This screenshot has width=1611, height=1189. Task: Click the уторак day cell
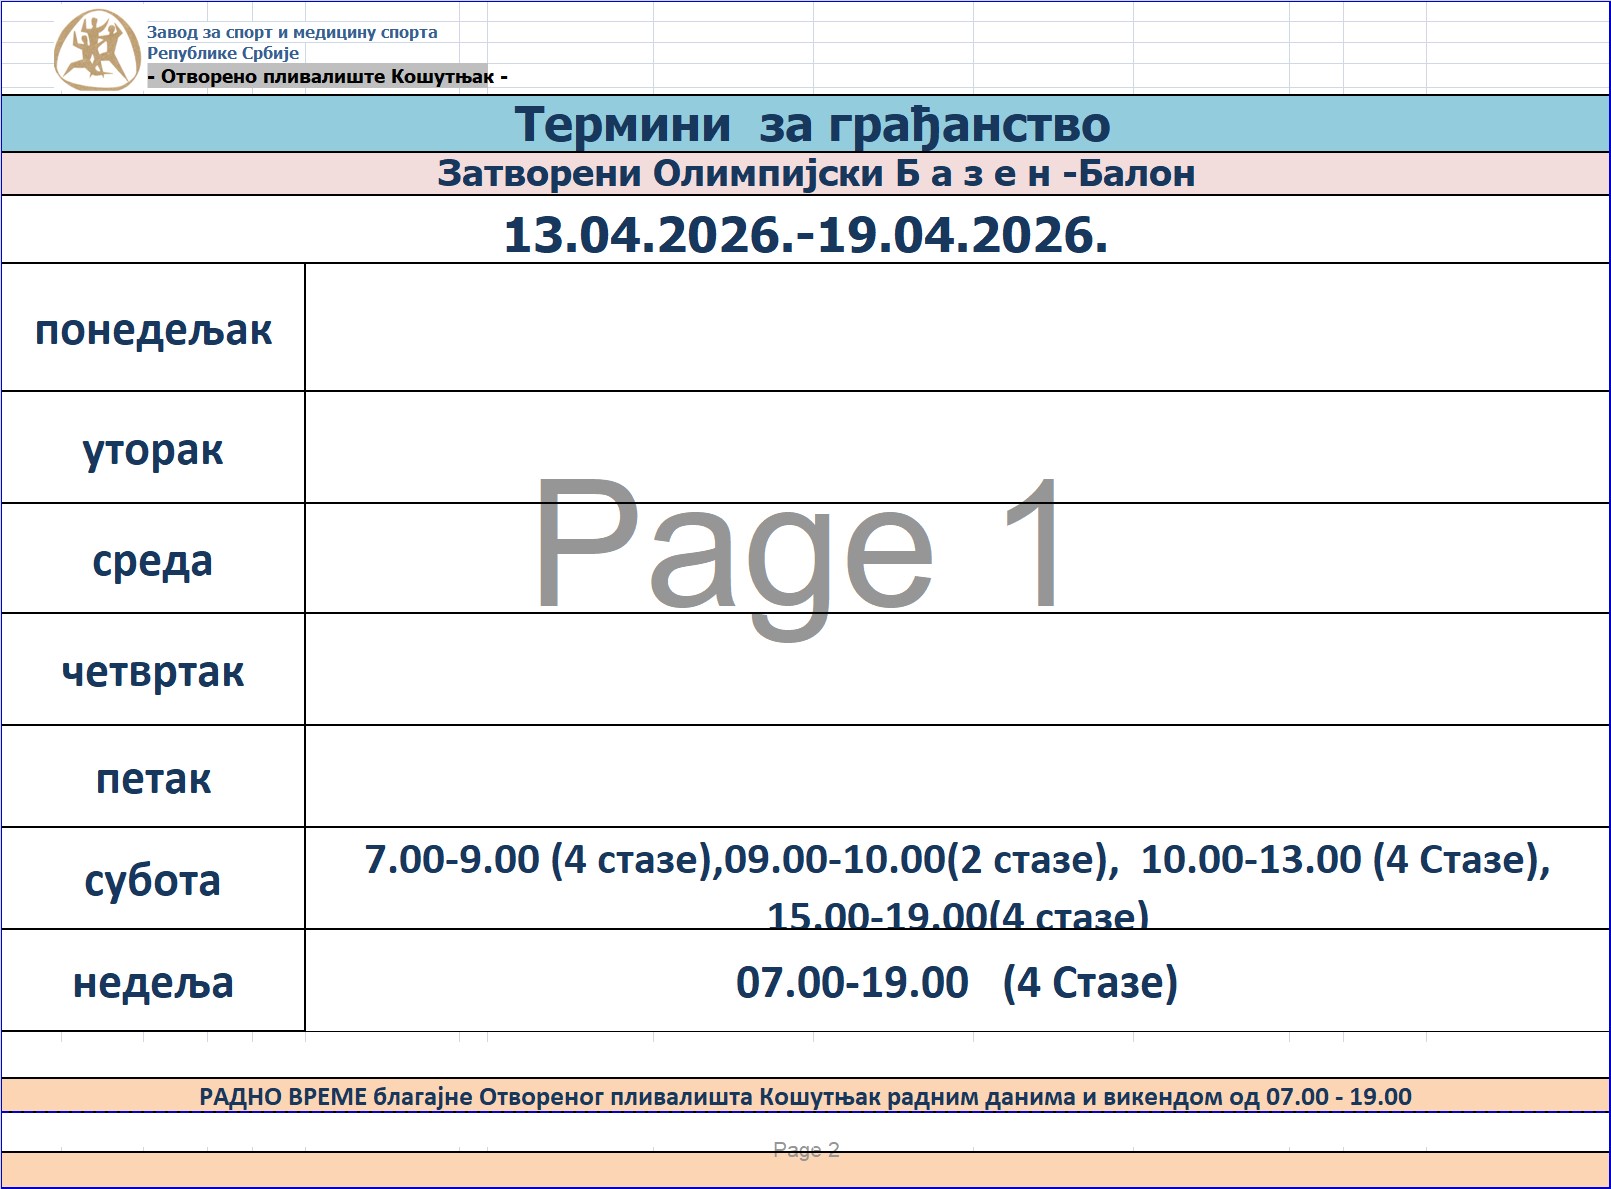tap(153, 449)
